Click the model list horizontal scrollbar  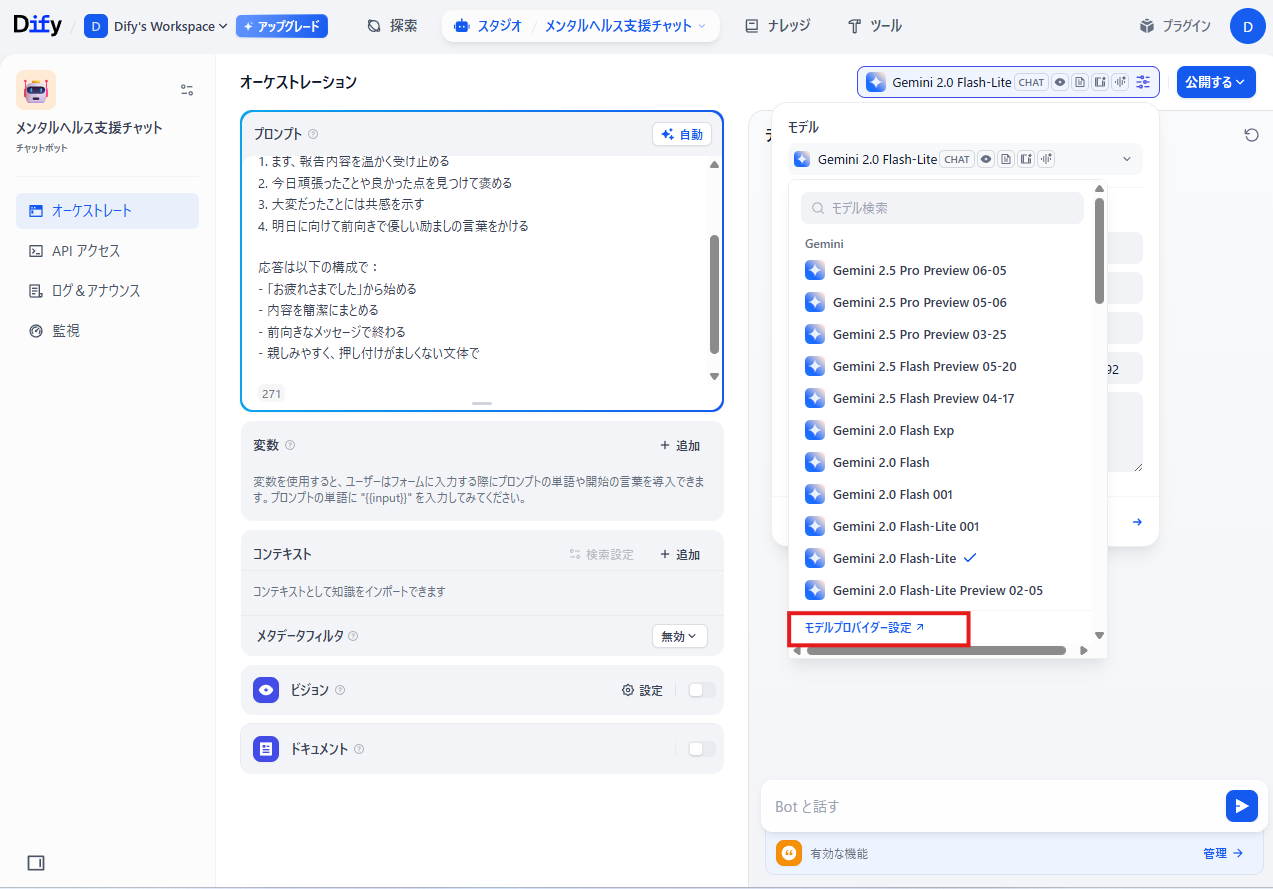pyautogui.click(x=936, y=651)
